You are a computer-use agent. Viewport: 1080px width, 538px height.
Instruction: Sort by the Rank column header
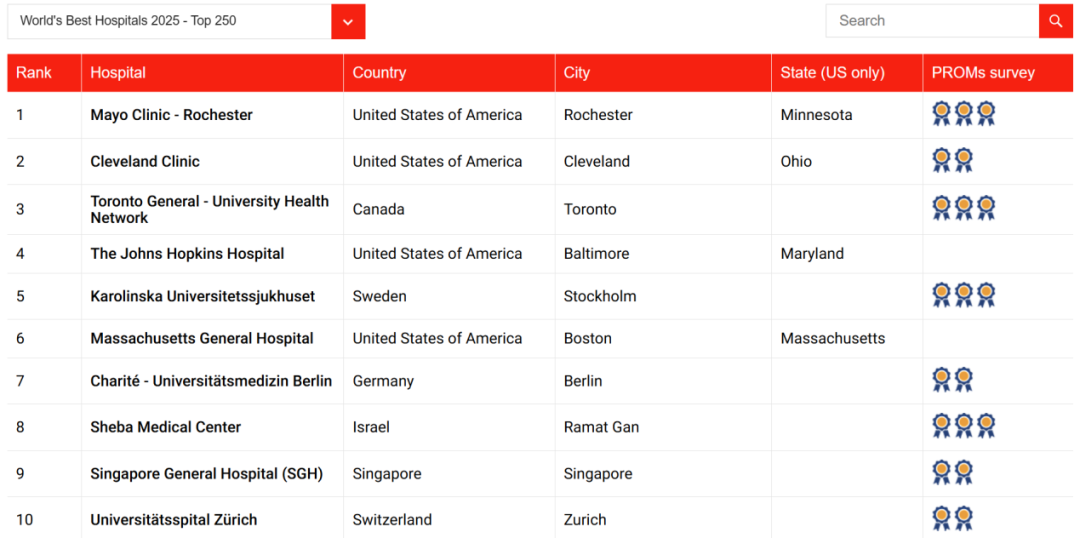click(x=34, y=73)
